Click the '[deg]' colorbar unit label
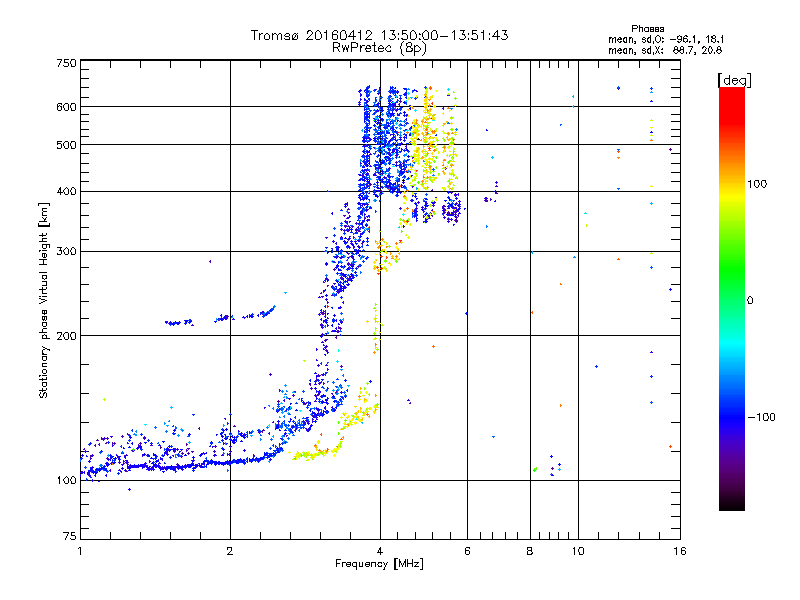Screen dimensions: 800x600 tap(734, 80)
